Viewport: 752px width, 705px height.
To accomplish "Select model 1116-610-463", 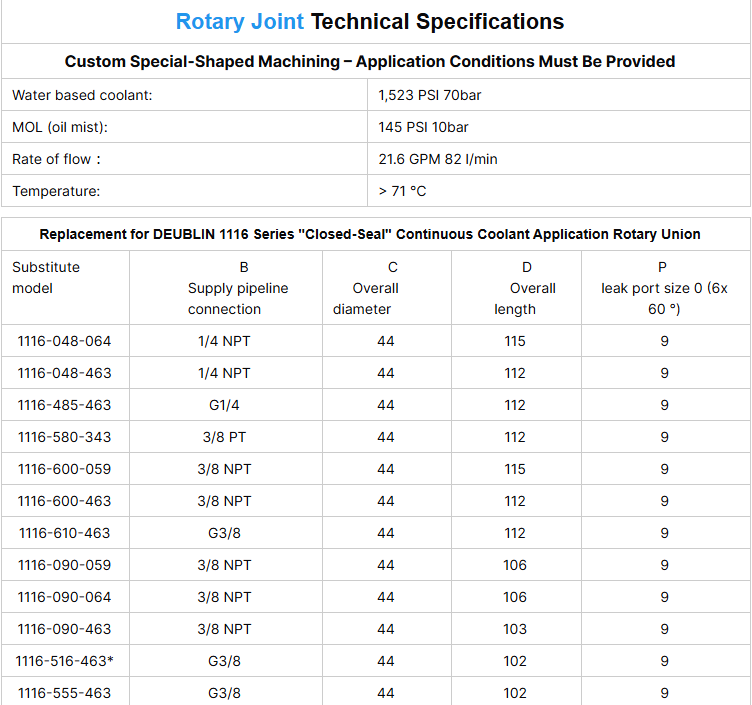I will point(64,533).
